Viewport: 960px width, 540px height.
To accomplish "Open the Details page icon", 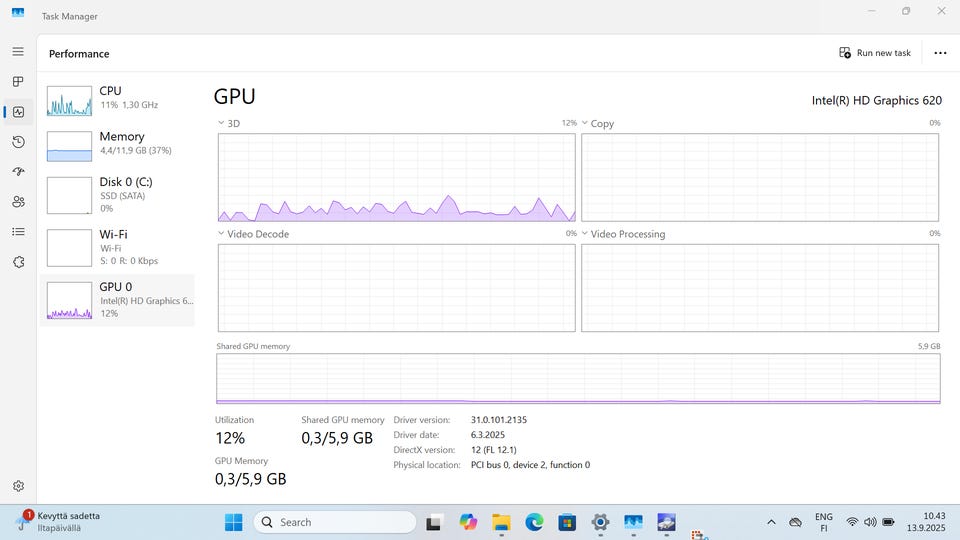I will point(18,231).
